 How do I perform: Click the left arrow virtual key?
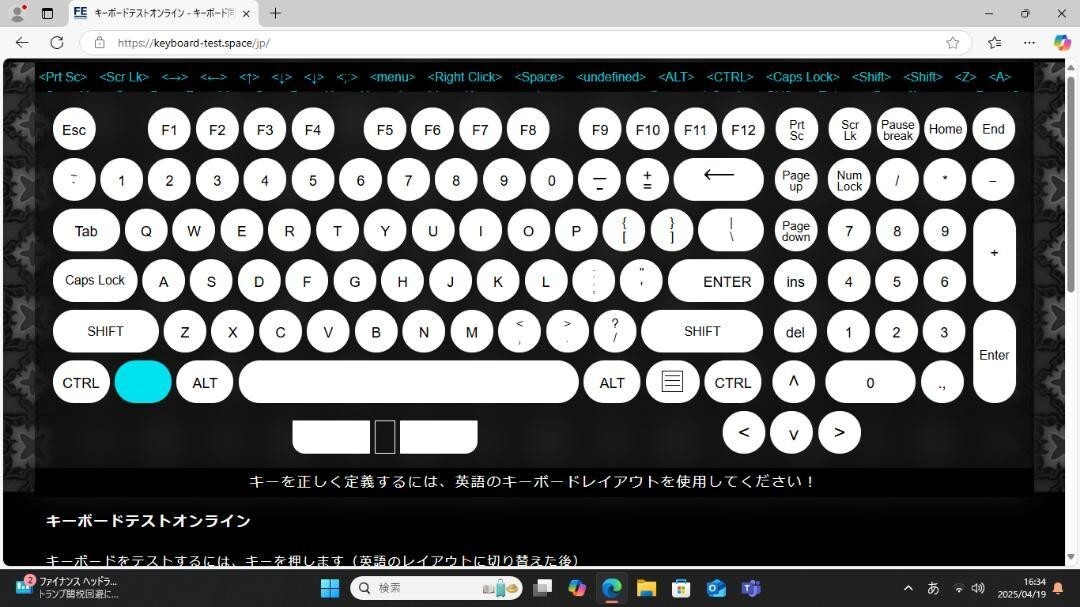point(743,433)
